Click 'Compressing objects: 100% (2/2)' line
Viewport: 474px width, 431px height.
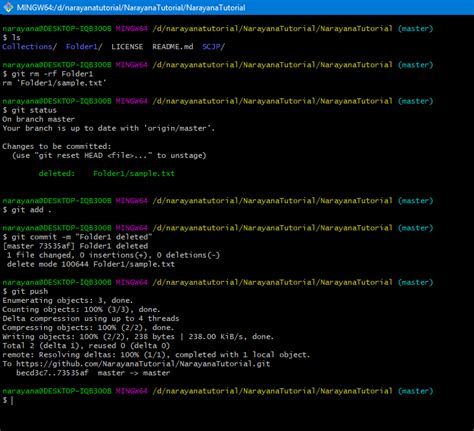(88, 327)
